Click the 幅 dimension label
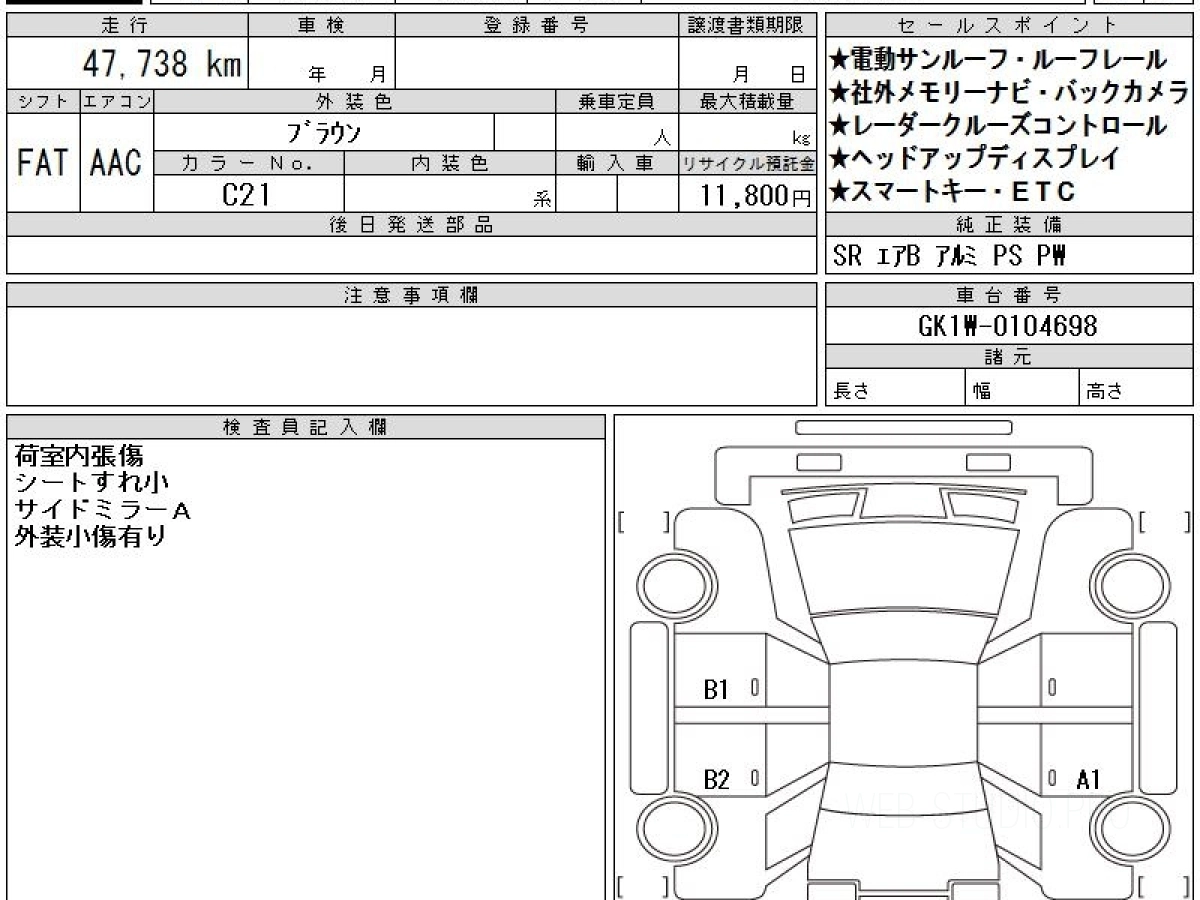The height and width of the screenshot is (900, 1200). click(982, 390)
